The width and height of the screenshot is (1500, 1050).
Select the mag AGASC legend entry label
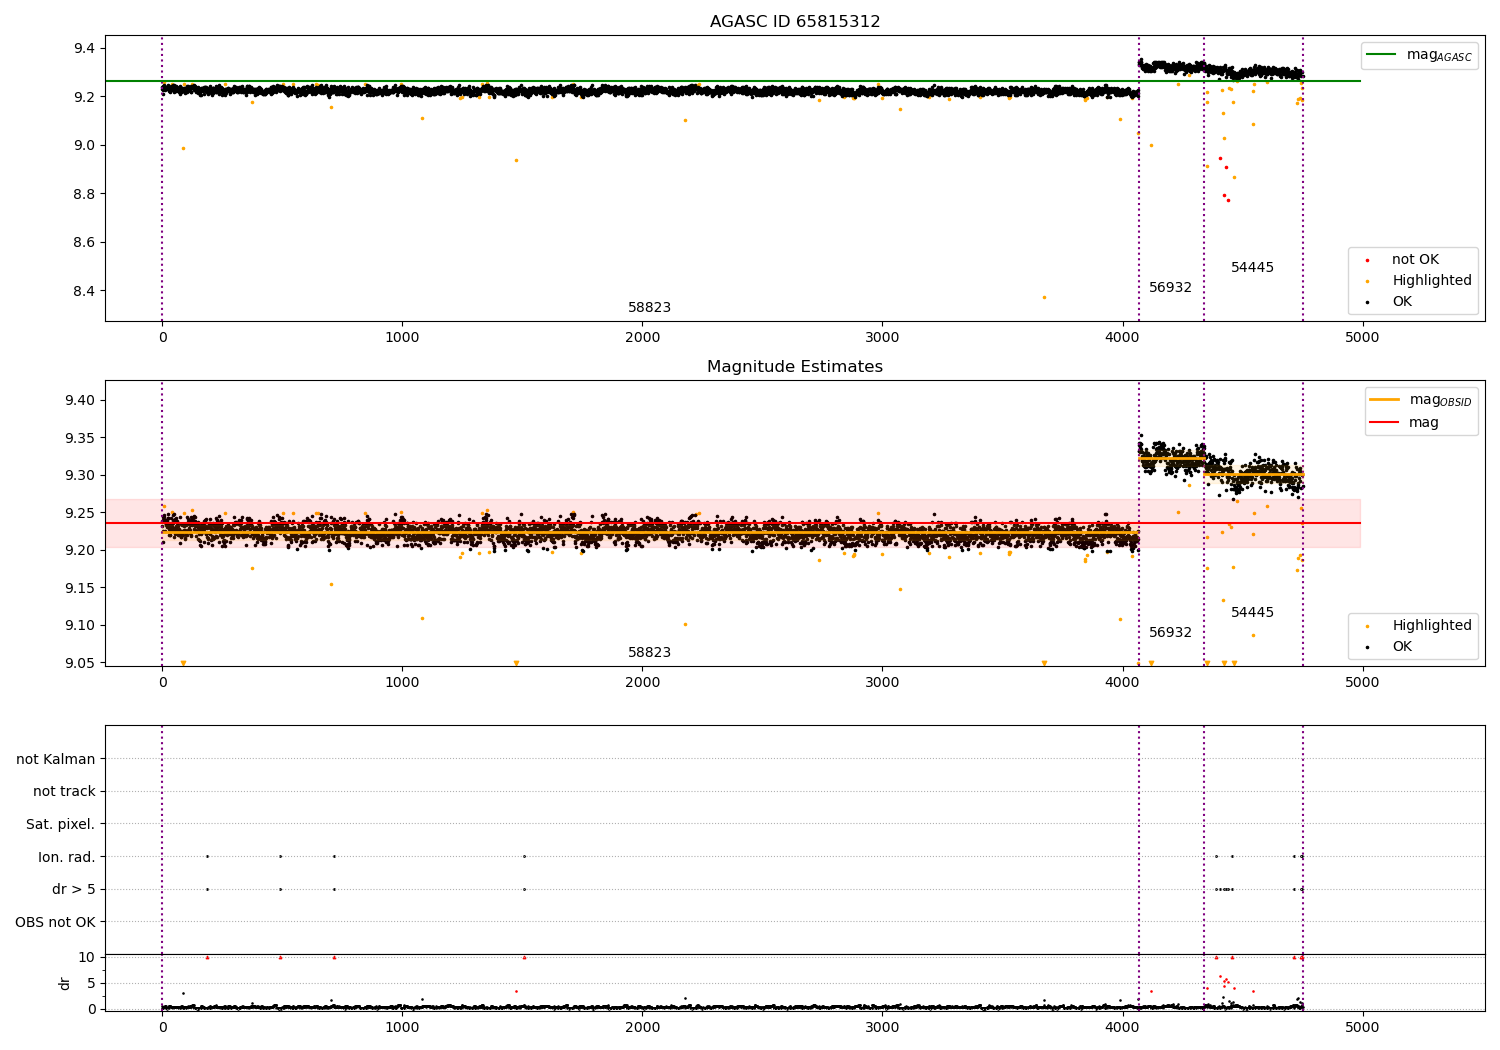[1439, 55]
